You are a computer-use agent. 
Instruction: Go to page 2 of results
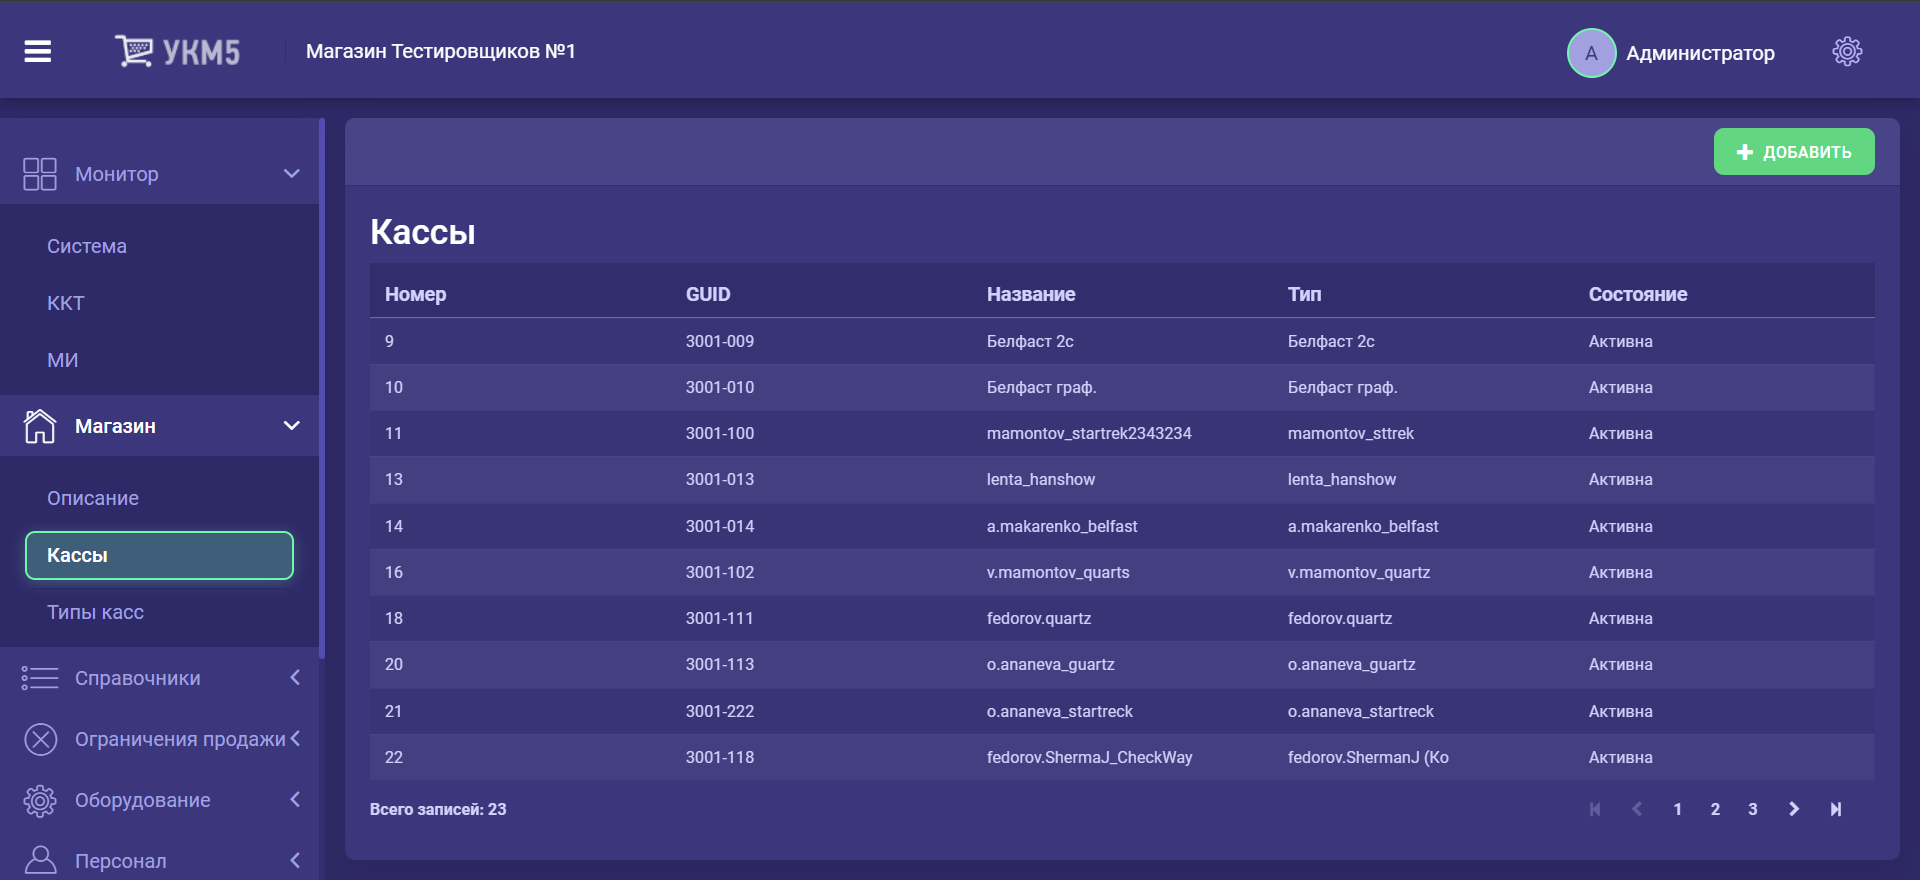click(1715, 809)
